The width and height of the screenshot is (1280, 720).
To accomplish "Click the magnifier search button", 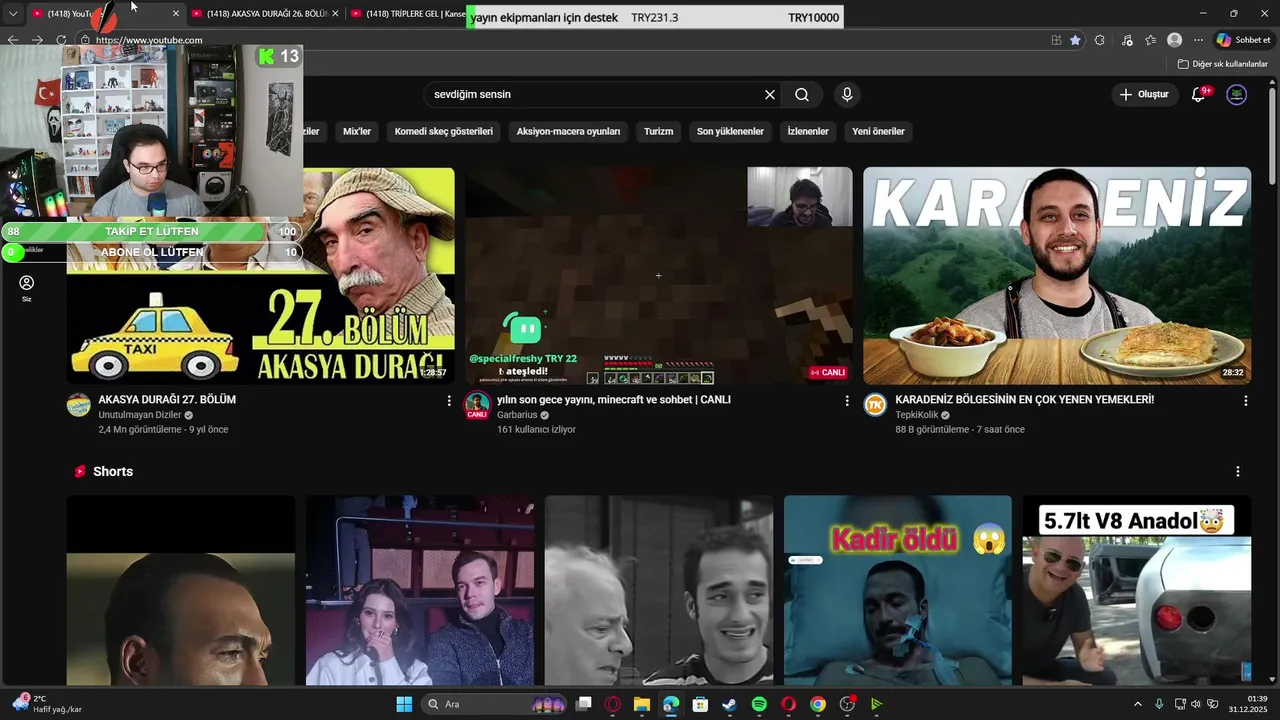I will point(802,95).
